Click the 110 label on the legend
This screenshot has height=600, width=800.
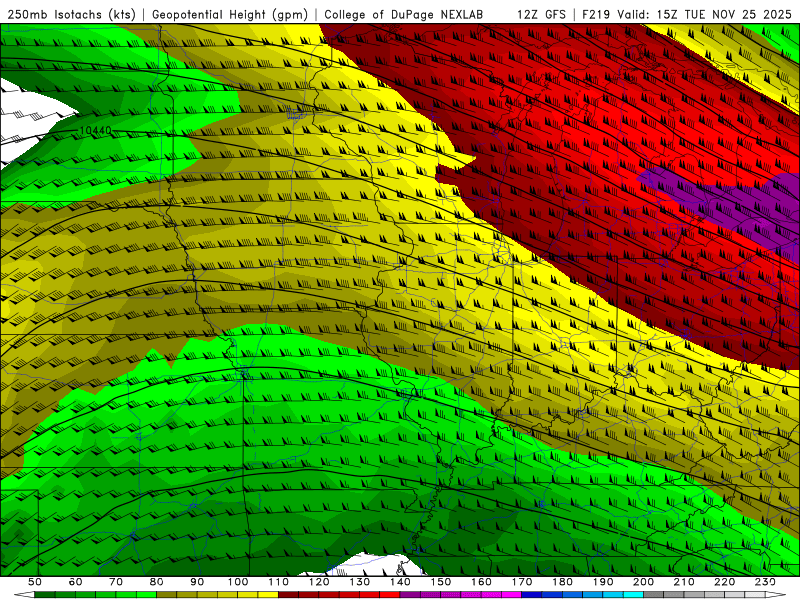(279, 582)
